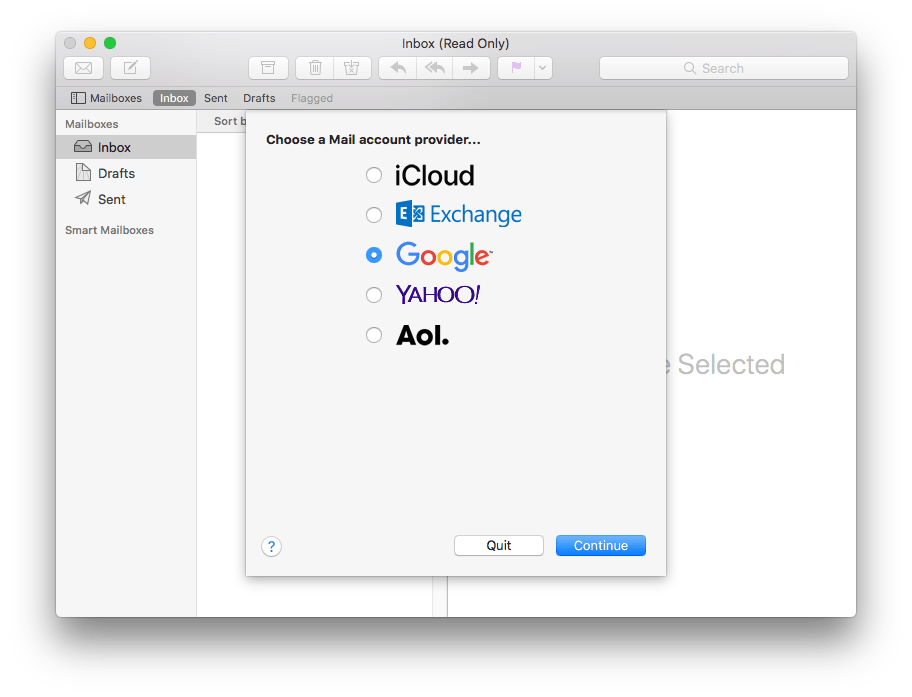Select the iCloud radio button
912x697 pixels.
pos(374,175)
